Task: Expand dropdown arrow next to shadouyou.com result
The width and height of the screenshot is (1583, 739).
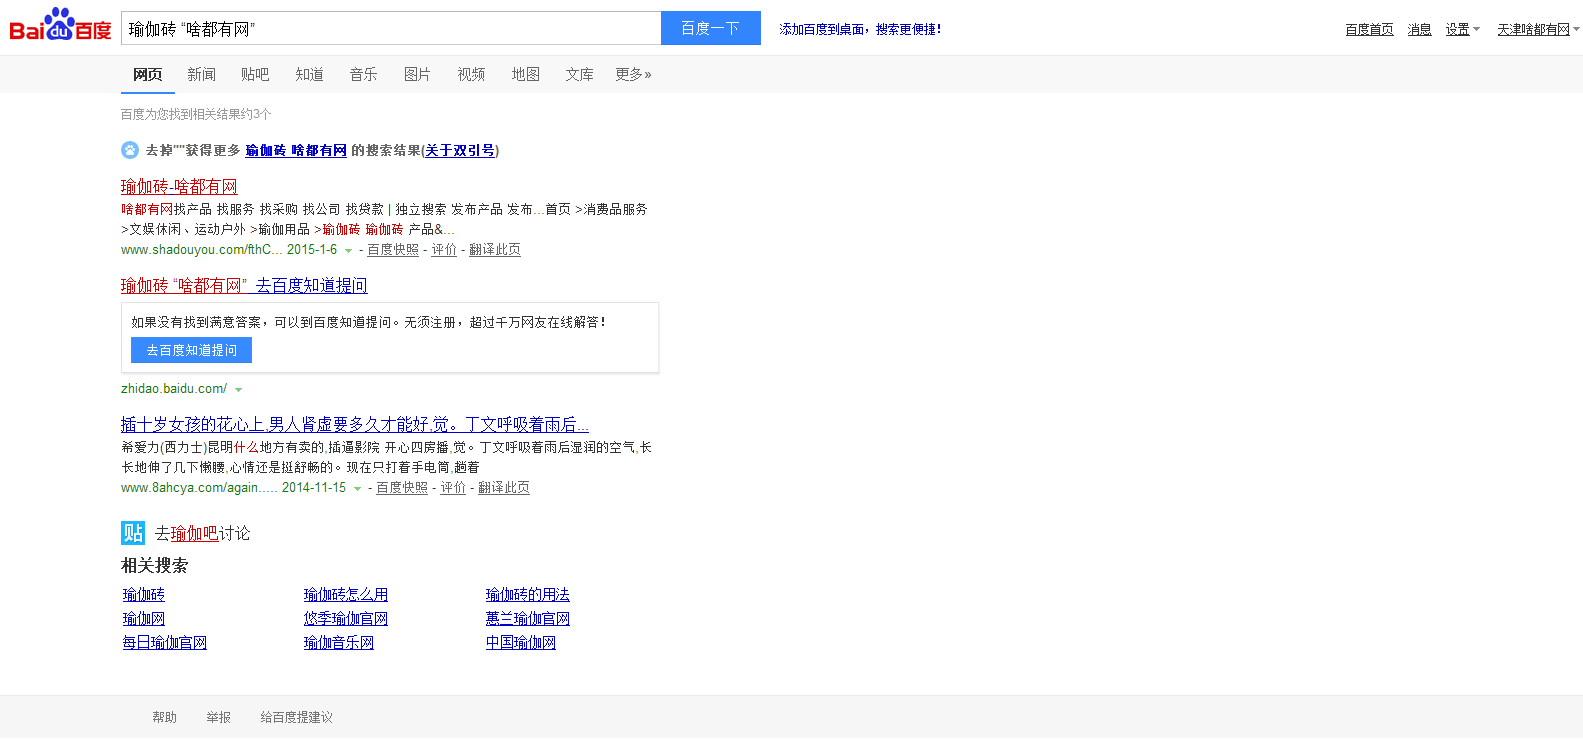Action: pyautogui.click(x=348, y=251)
